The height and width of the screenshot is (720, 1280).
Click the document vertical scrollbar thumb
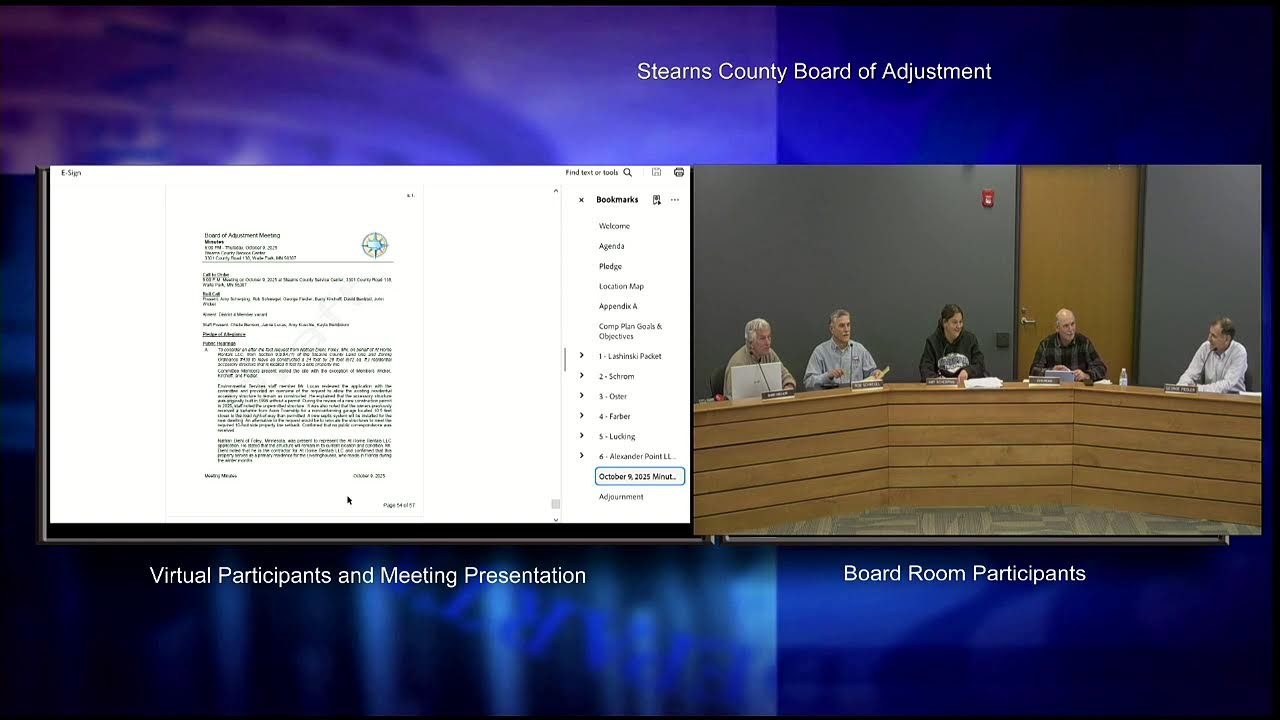pyautogui.click(x=556, y=504)
